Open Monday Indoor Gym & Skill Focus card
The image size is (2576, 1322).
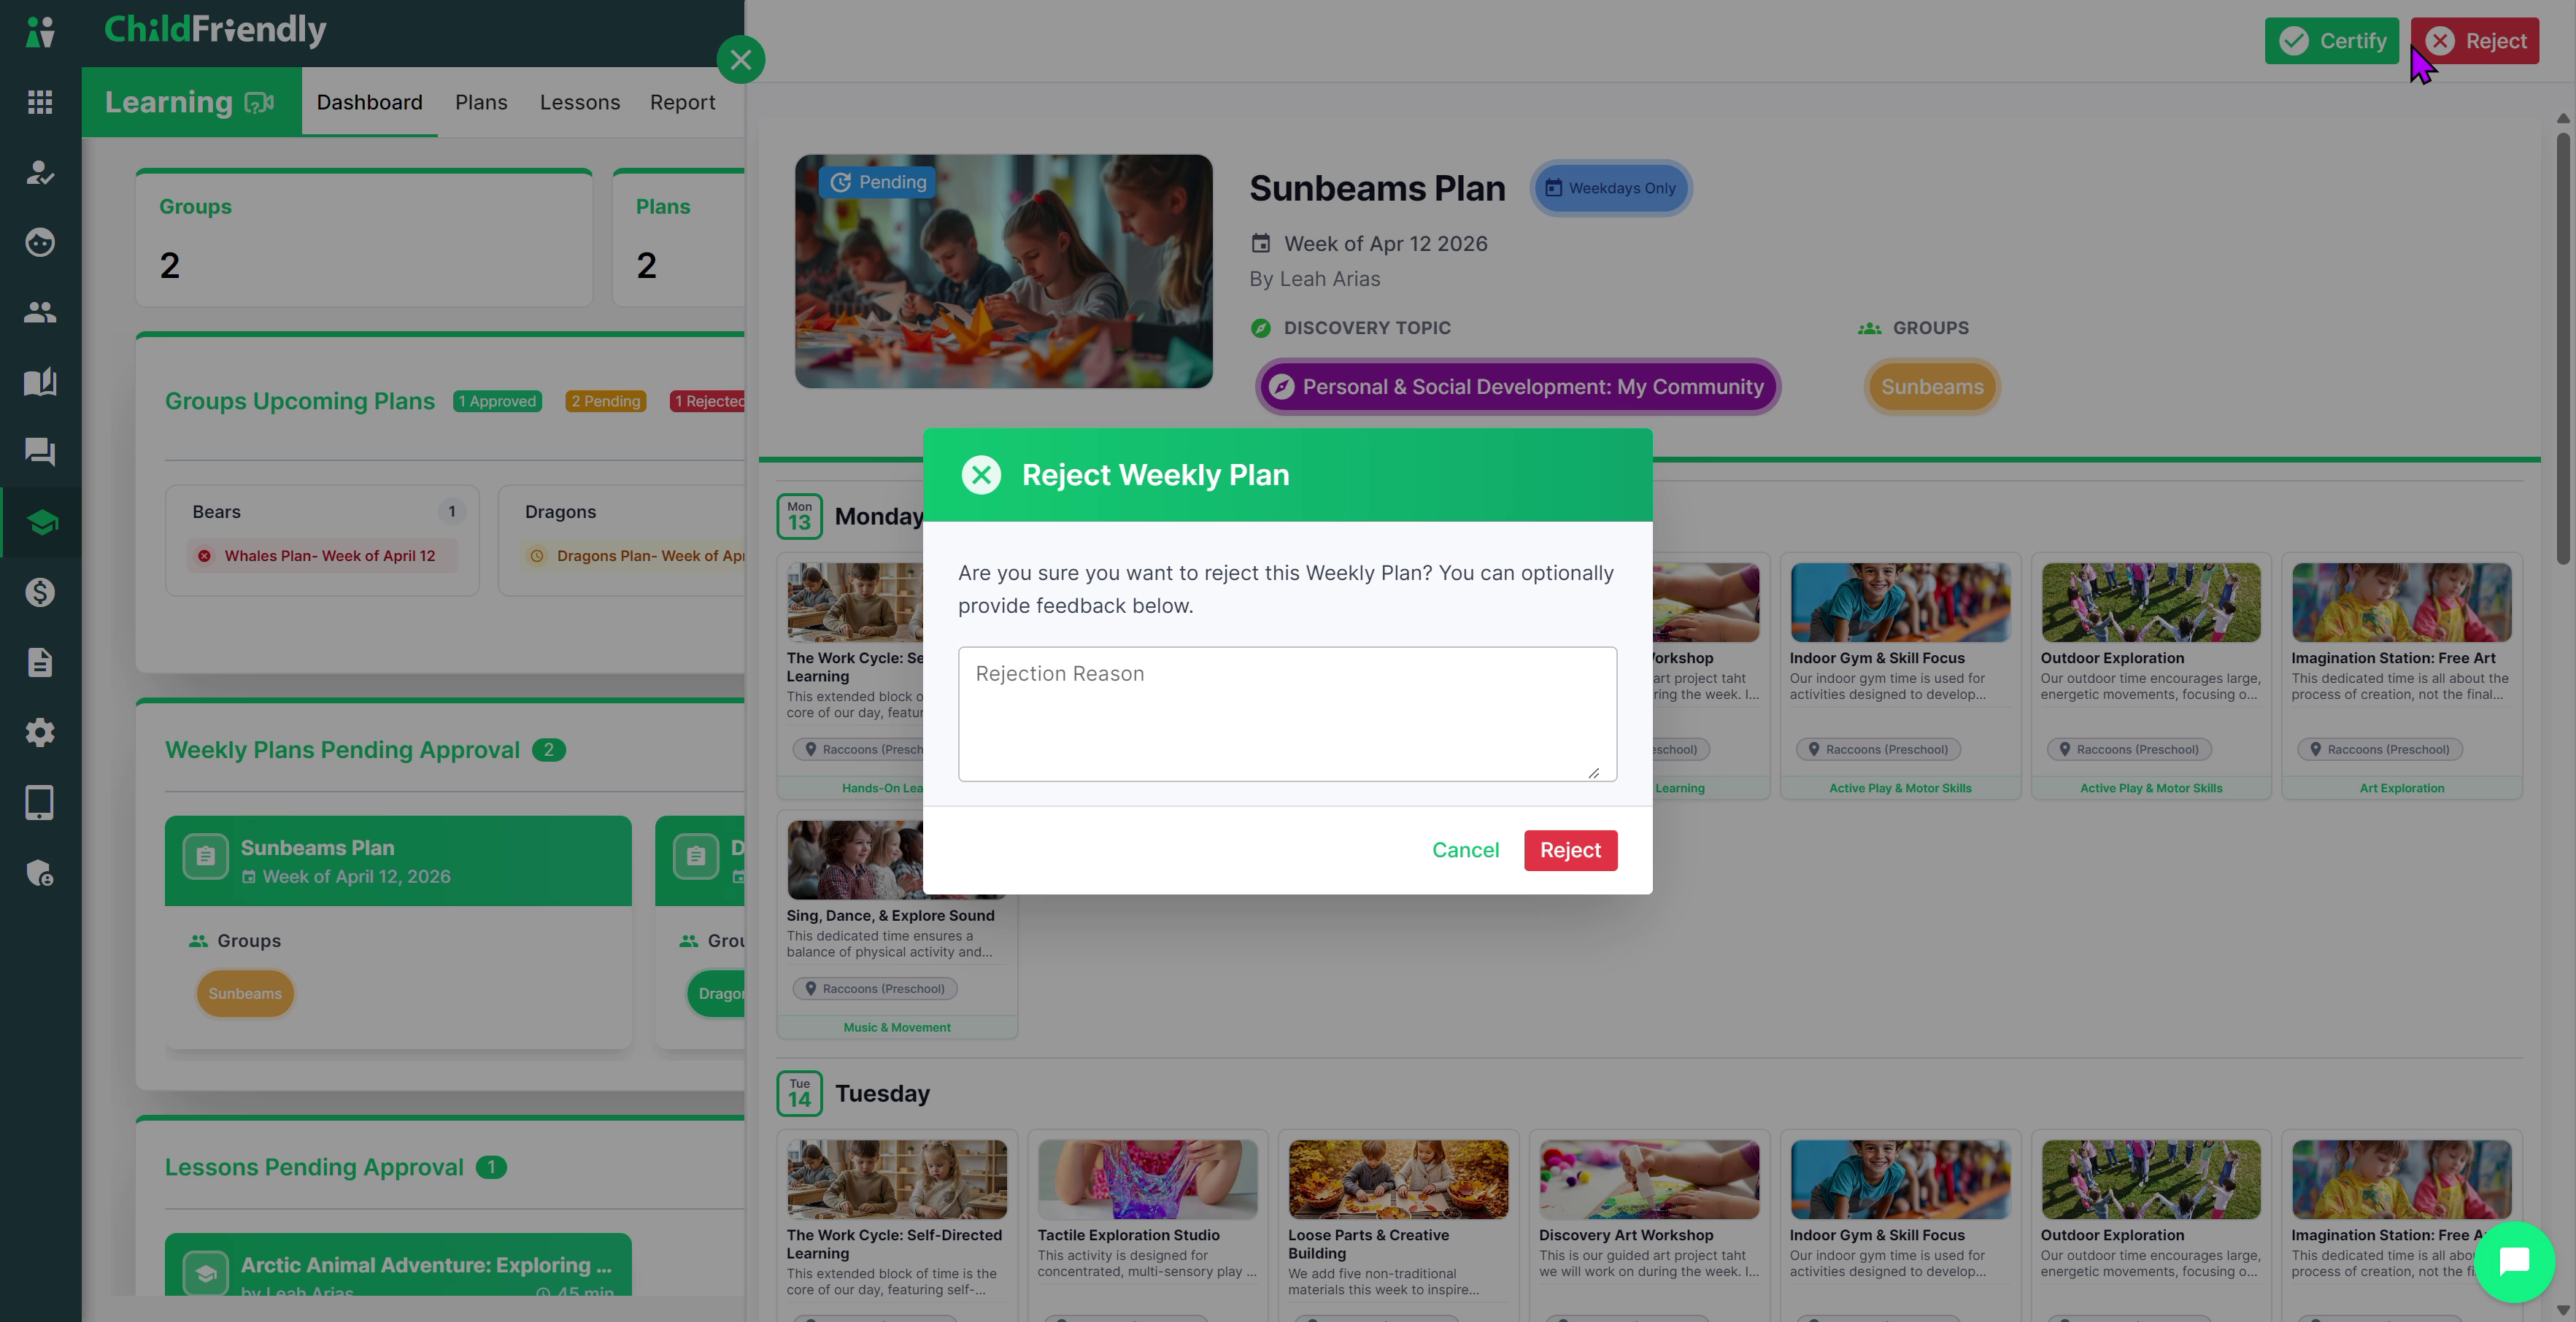coord(1900,676)
